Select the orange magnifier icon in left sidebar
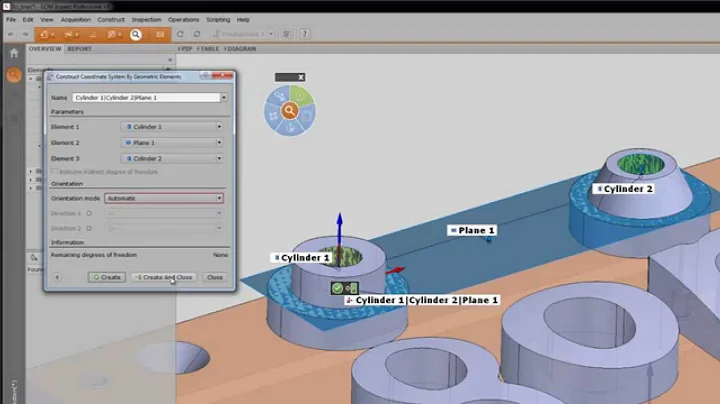Screen dimensions: 720x404 [14, 75]
